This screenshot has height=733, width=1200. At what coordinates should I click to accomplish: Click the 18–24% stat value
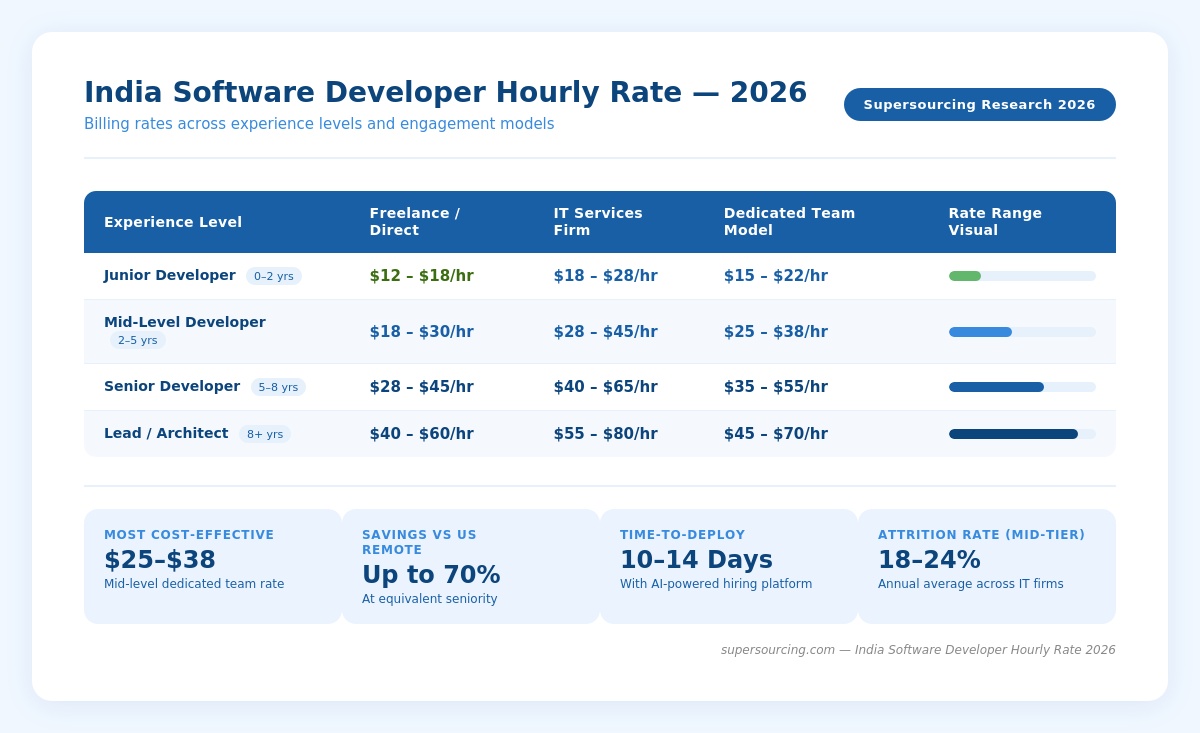(929, 560)
